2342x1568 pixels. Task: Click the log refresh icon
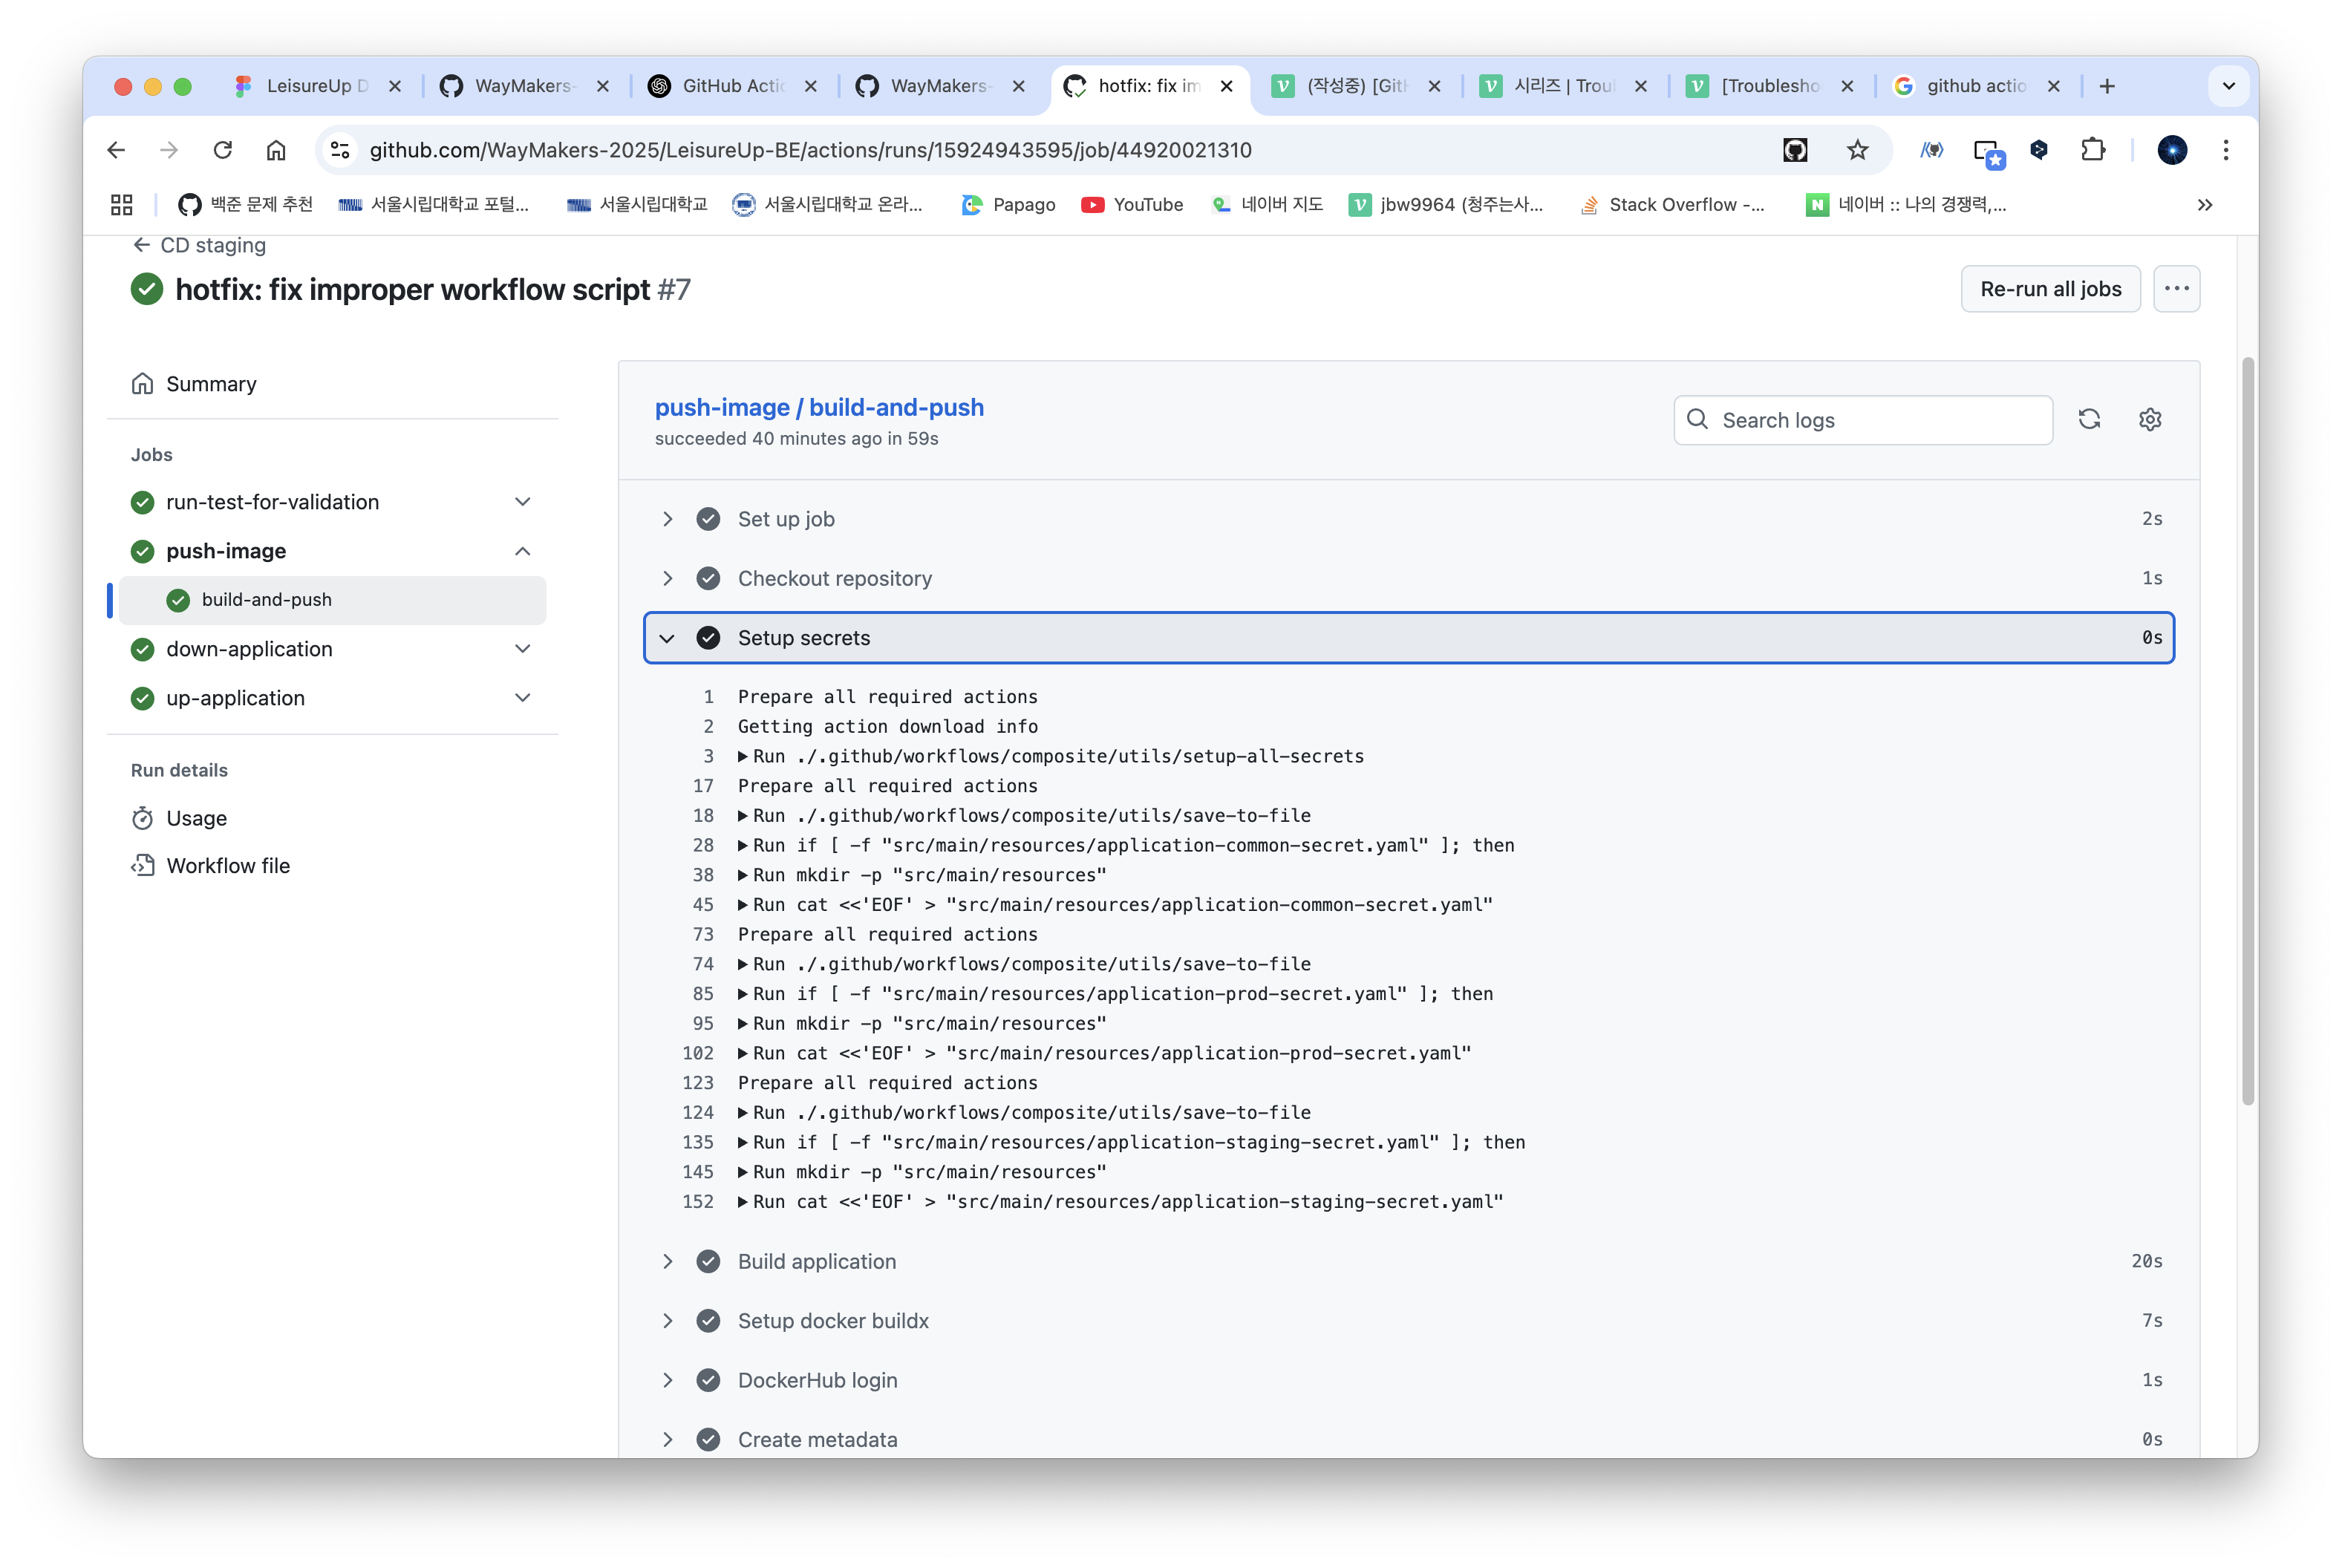point(2089,419)
